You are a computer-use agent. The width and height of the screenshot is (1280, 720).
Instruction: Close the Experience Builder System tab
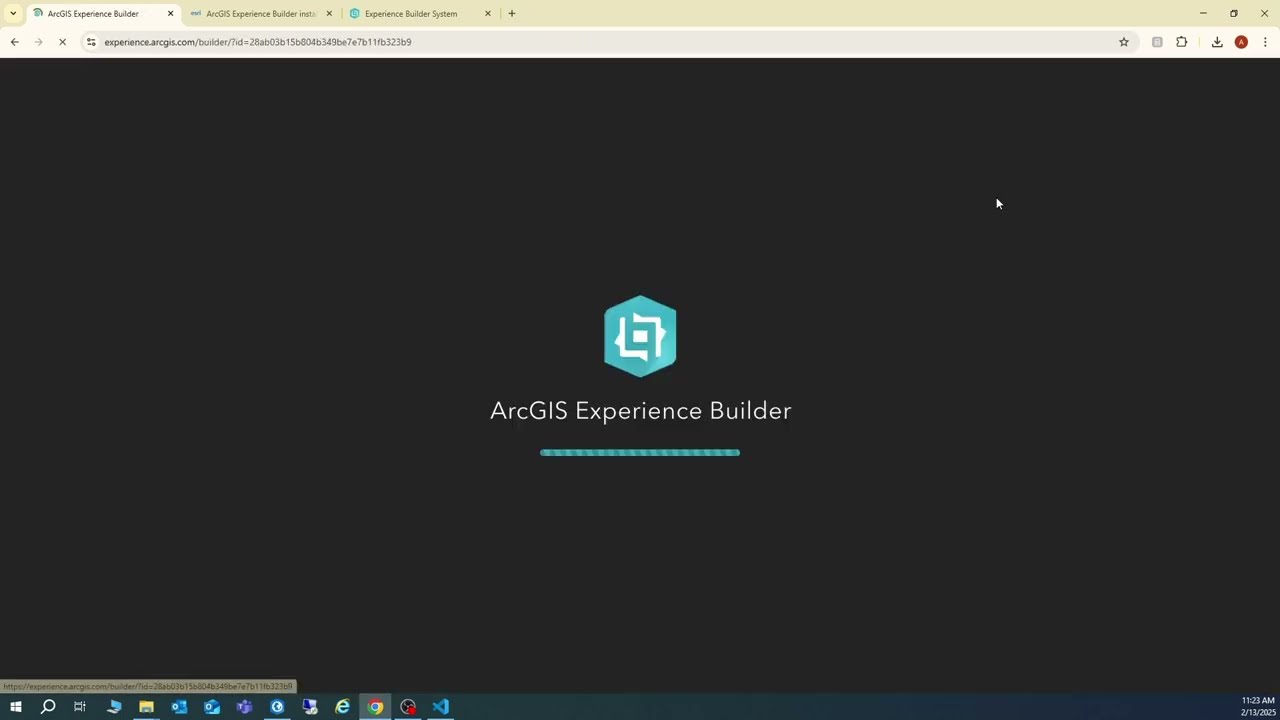coord(488,14)
